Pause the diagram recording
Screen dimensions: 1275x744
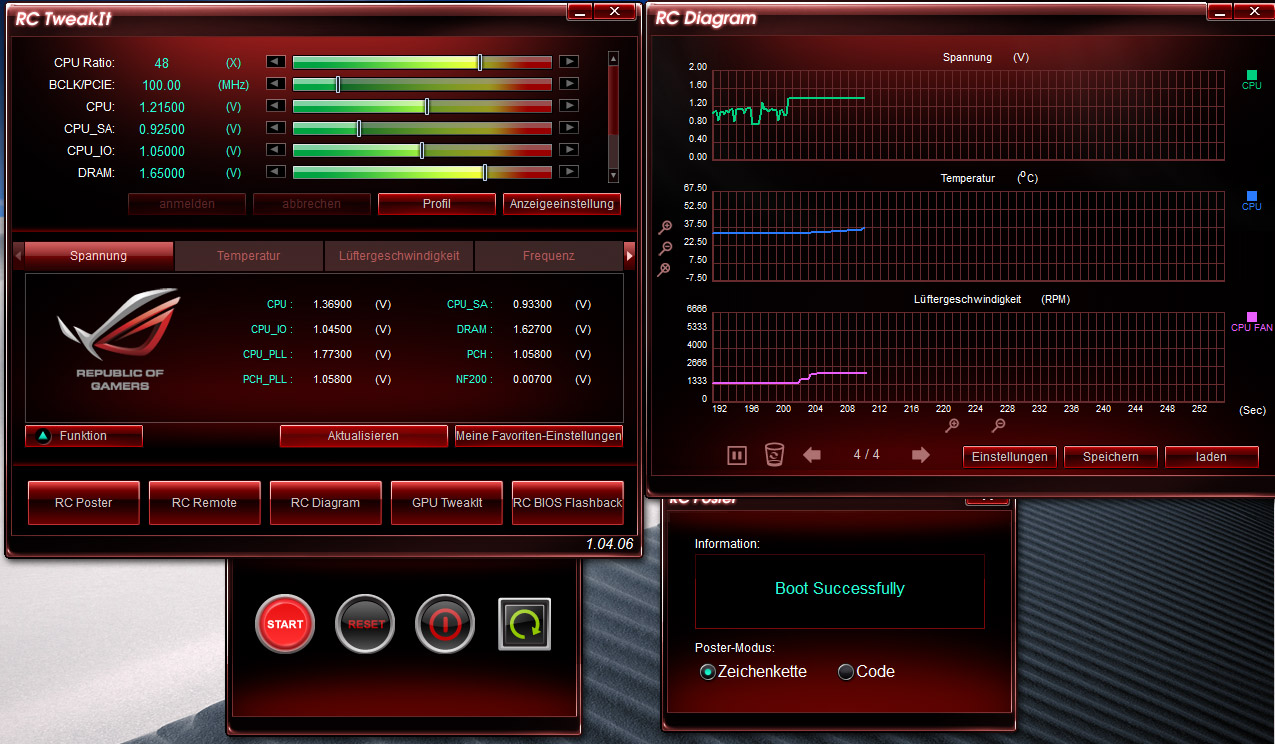pos(737,456)
